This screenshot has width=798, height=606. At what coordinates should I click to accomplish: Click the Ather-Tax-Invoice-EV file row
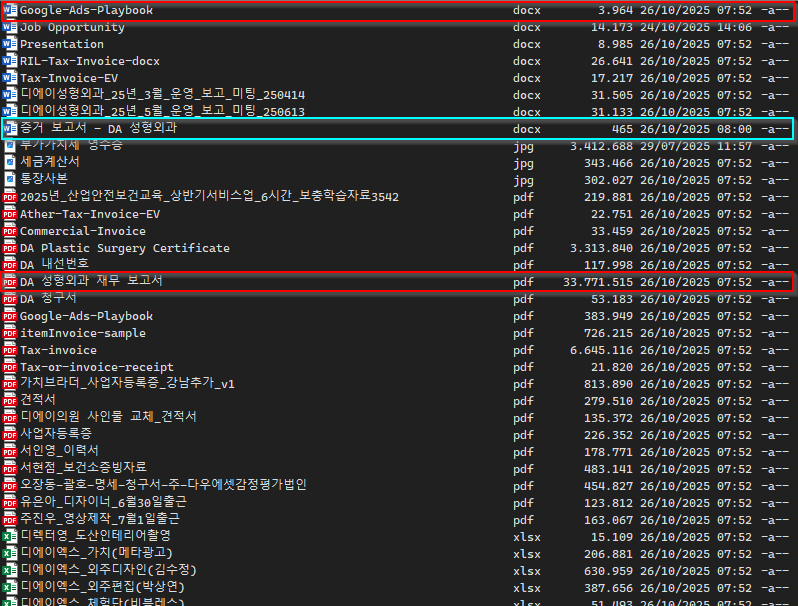click(89, 215)
